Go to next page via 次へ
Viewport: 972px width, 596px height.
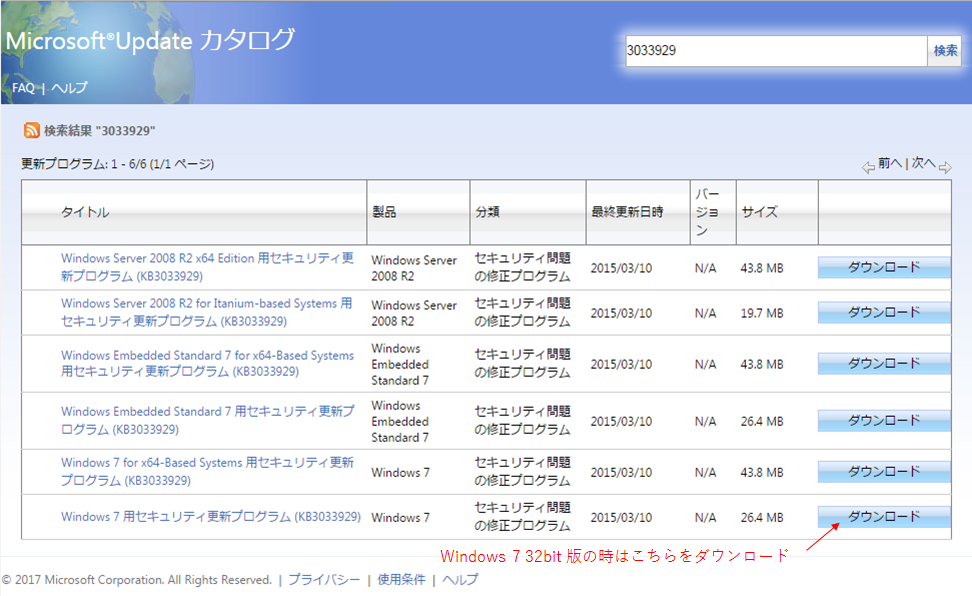click(x=923, y=163)
